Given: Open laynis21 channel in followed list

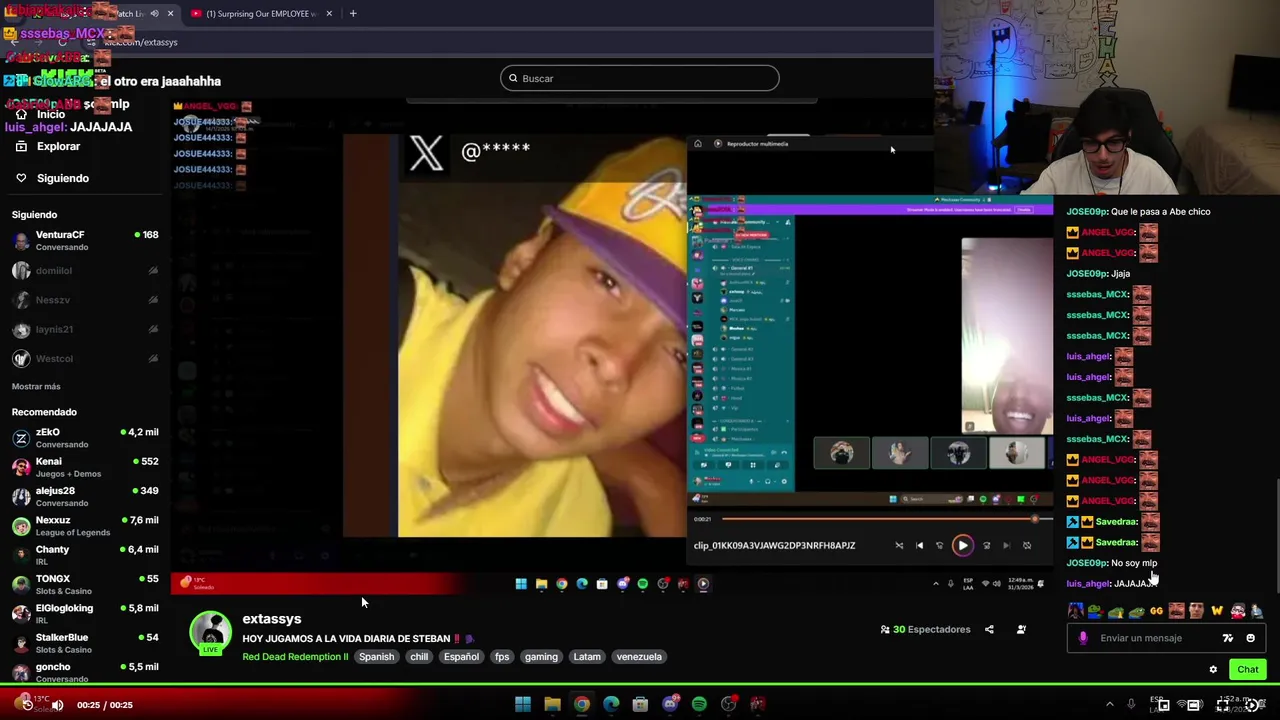Looking at the screenshot, I should (85, 329).
